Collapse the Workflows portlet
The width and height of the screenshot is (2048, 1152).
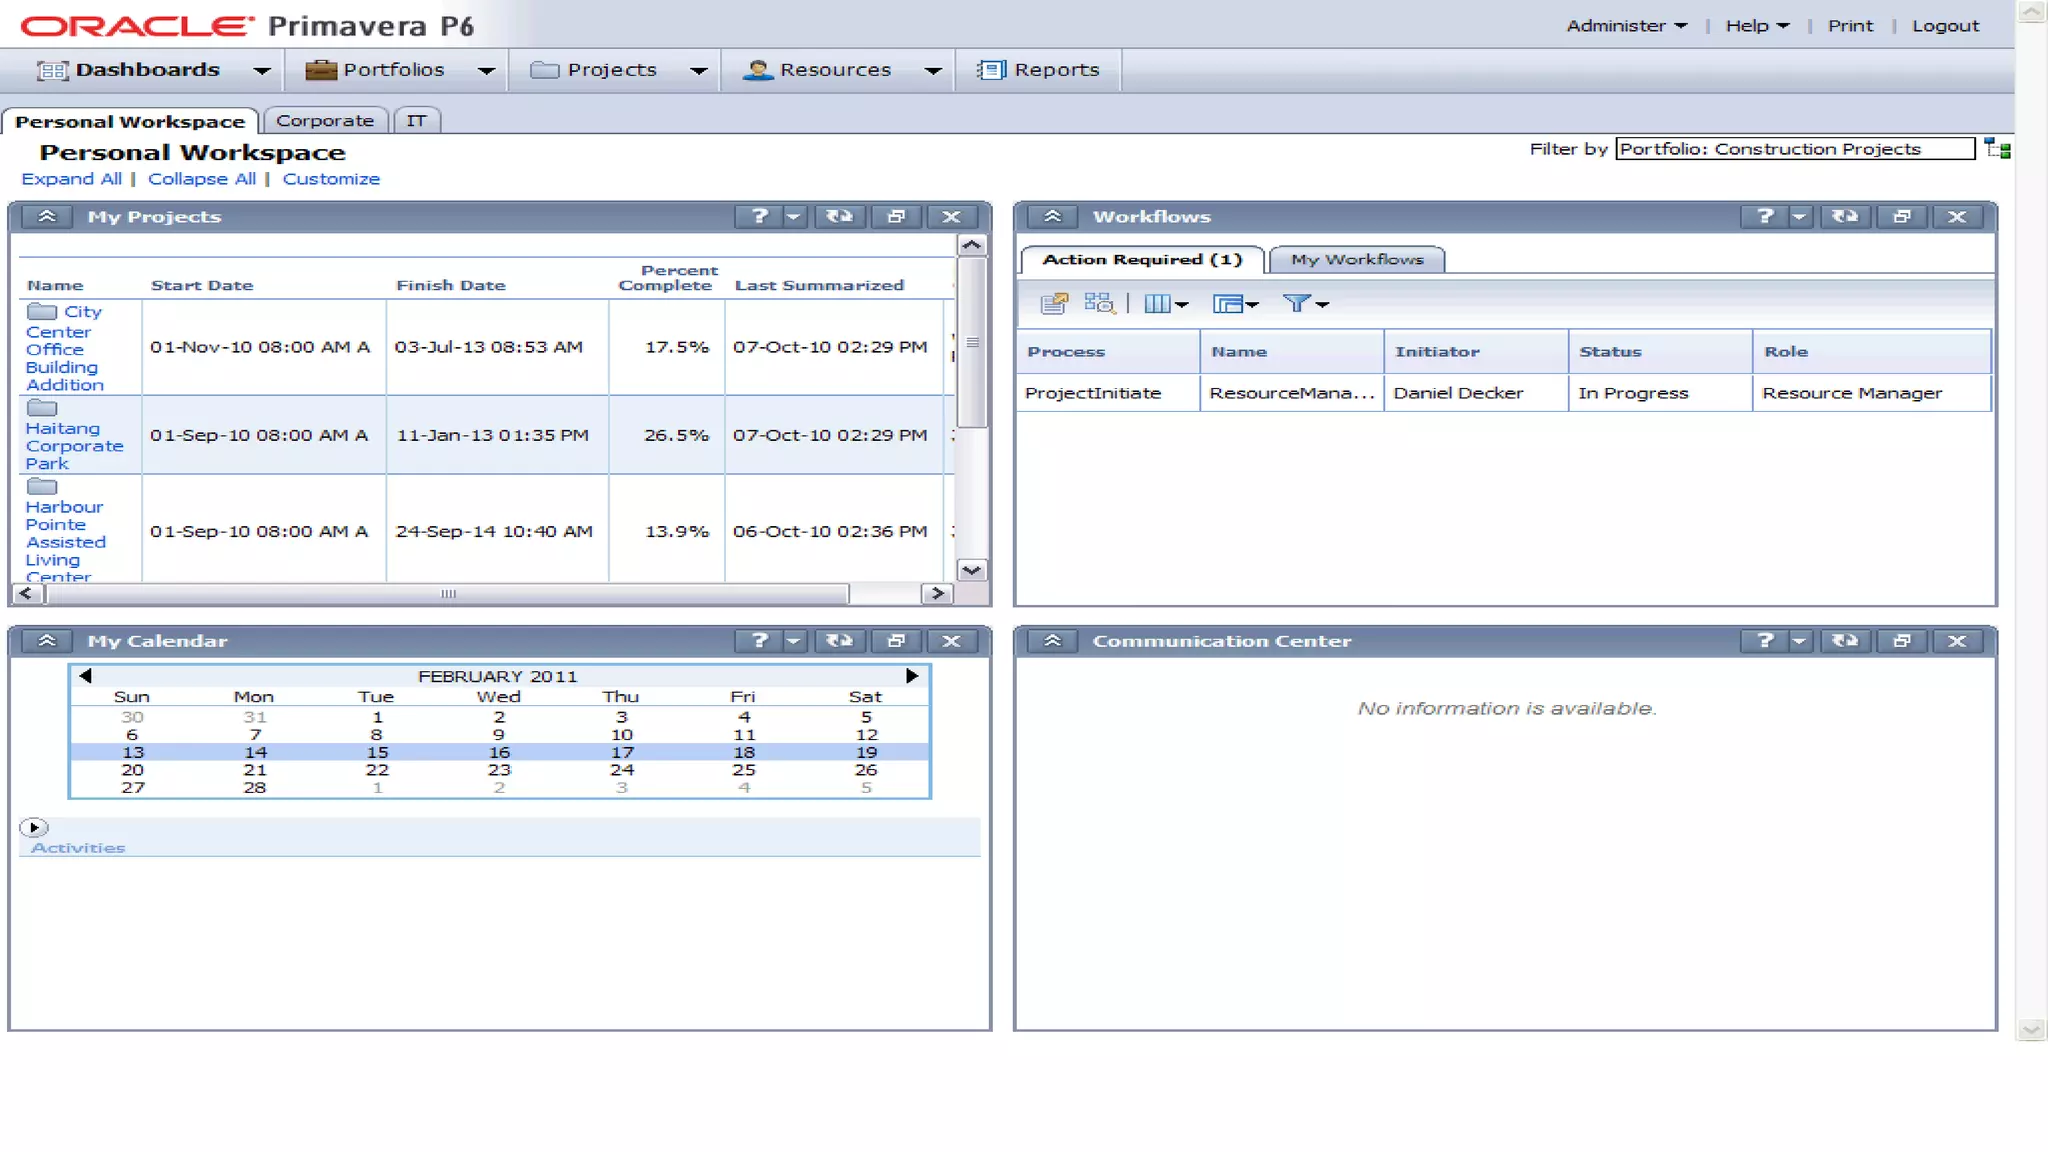[x=1052, y=216]
